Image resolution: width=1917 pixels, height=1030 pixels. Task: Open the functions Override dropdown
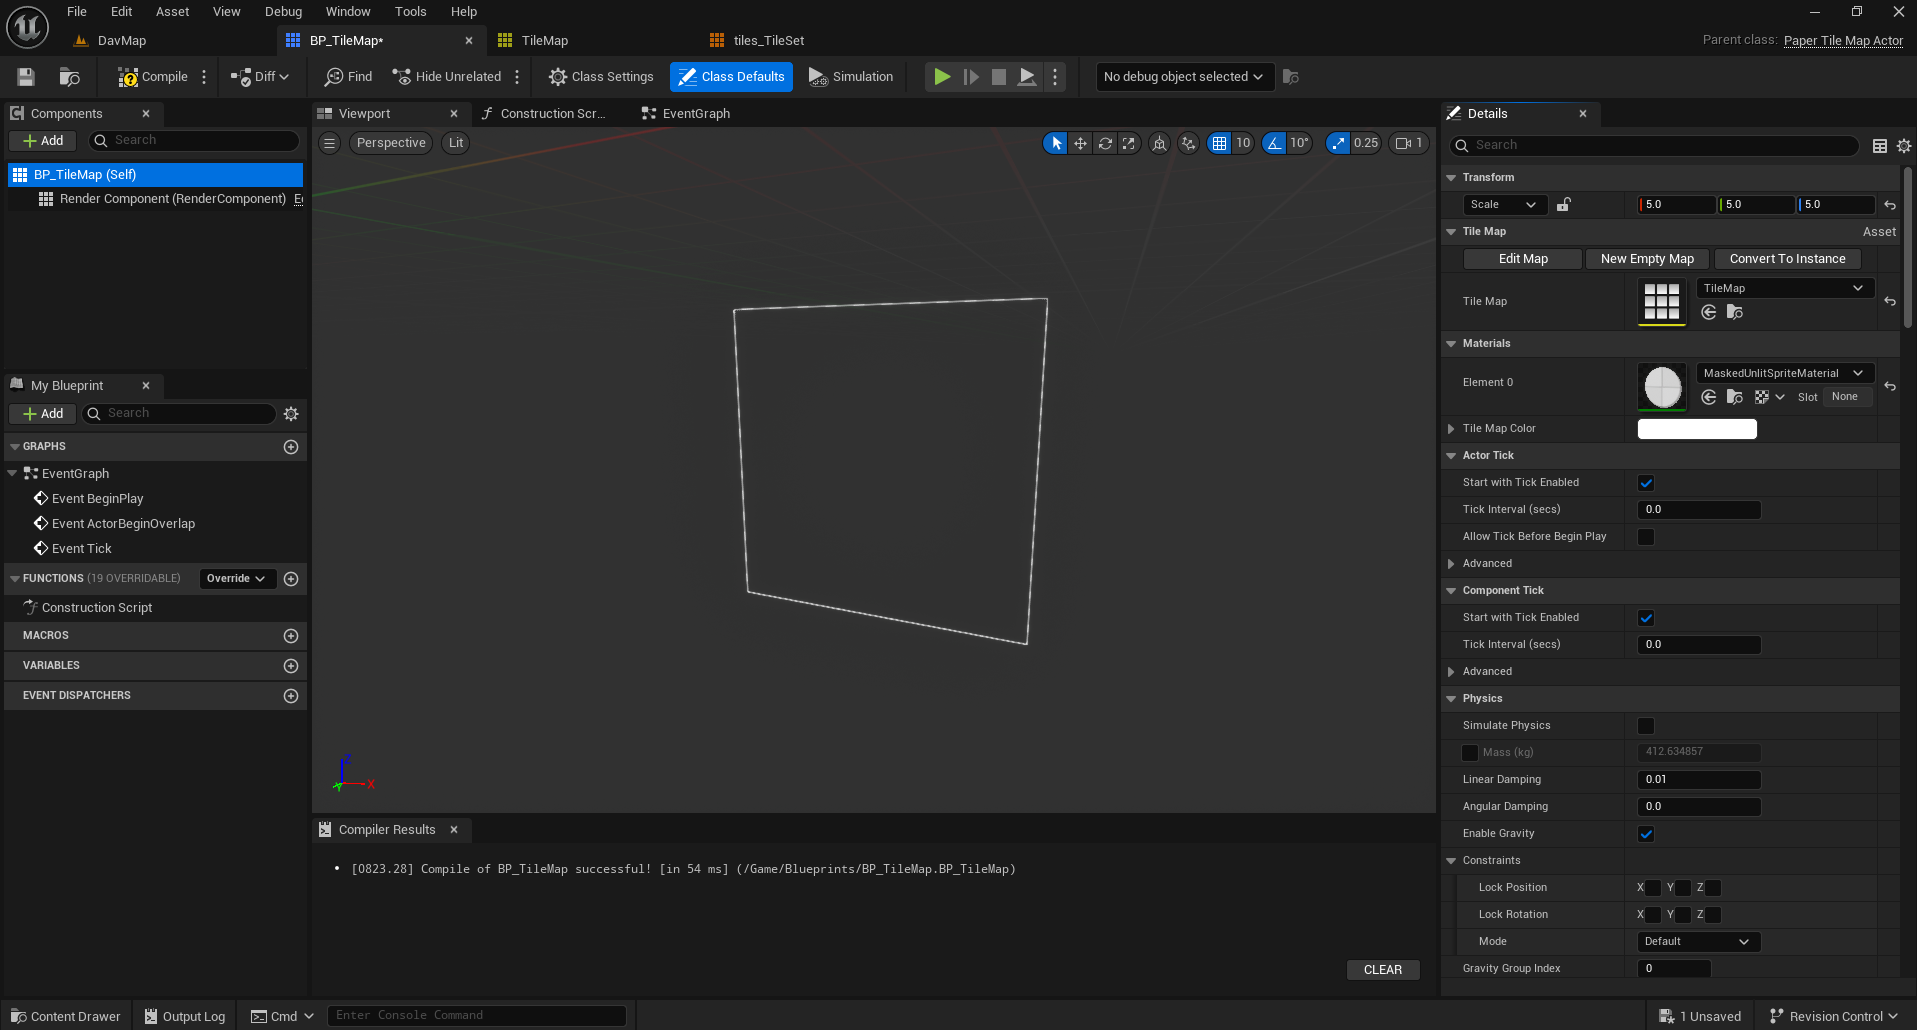coord(236,579)
